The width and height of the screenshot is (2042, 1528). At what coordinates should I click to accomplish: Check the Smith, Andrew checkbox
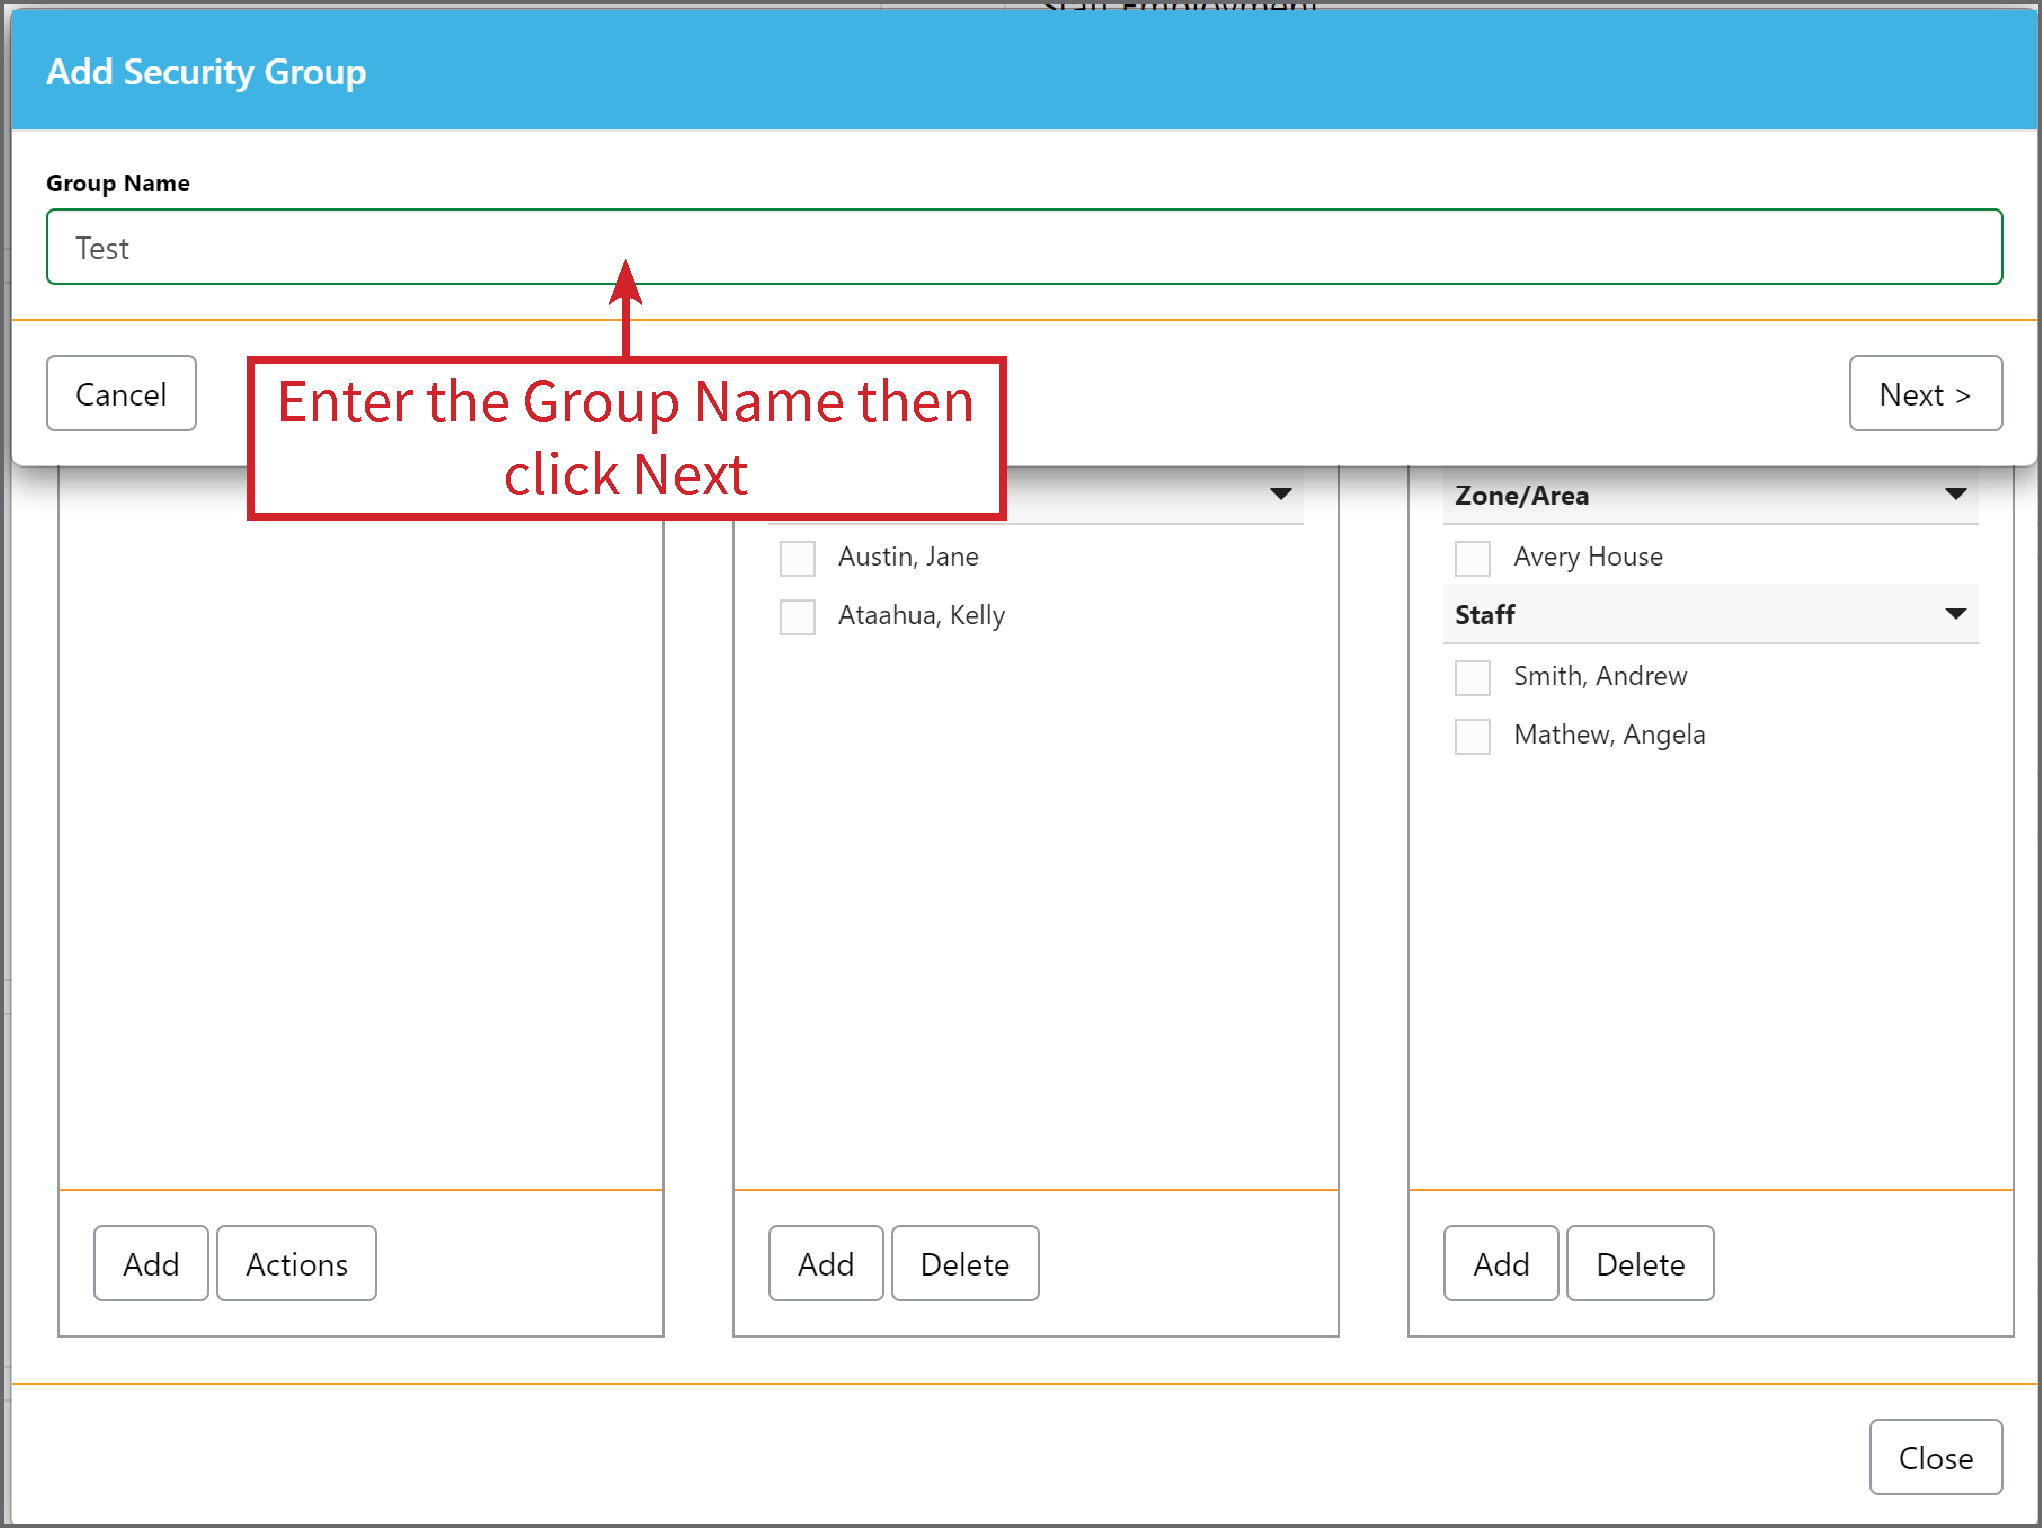click(x=1472, y=677)
